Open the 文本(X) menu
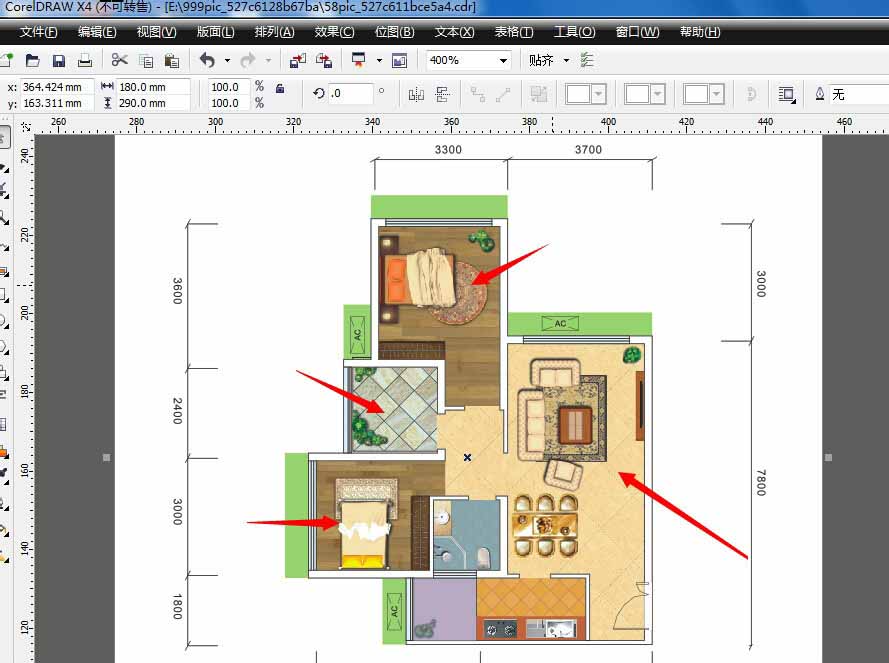The height and width of the screenshot is (663, 889). tap(454, 32)
